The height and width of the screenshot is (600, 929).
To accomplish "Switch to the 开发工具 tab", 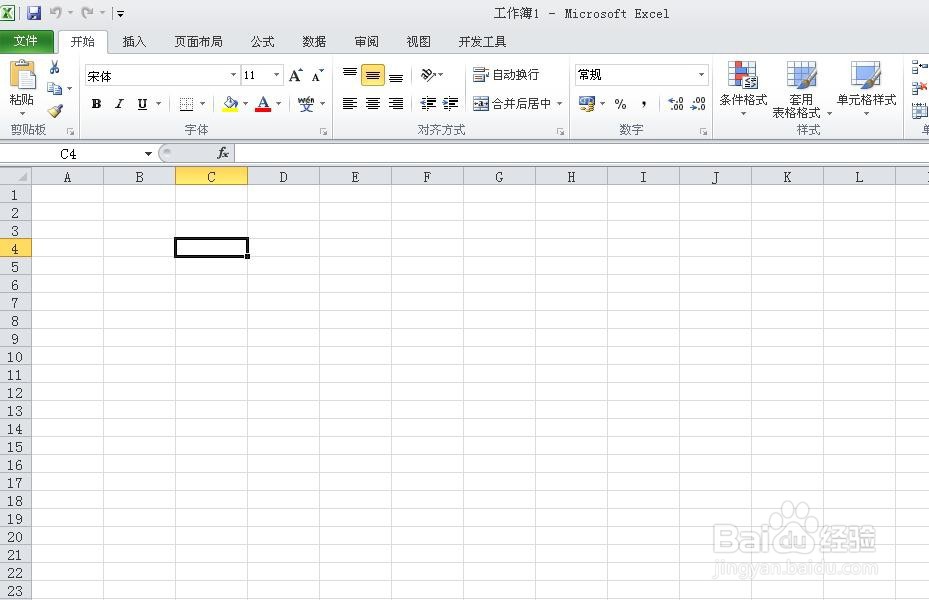I will [482, 41].
